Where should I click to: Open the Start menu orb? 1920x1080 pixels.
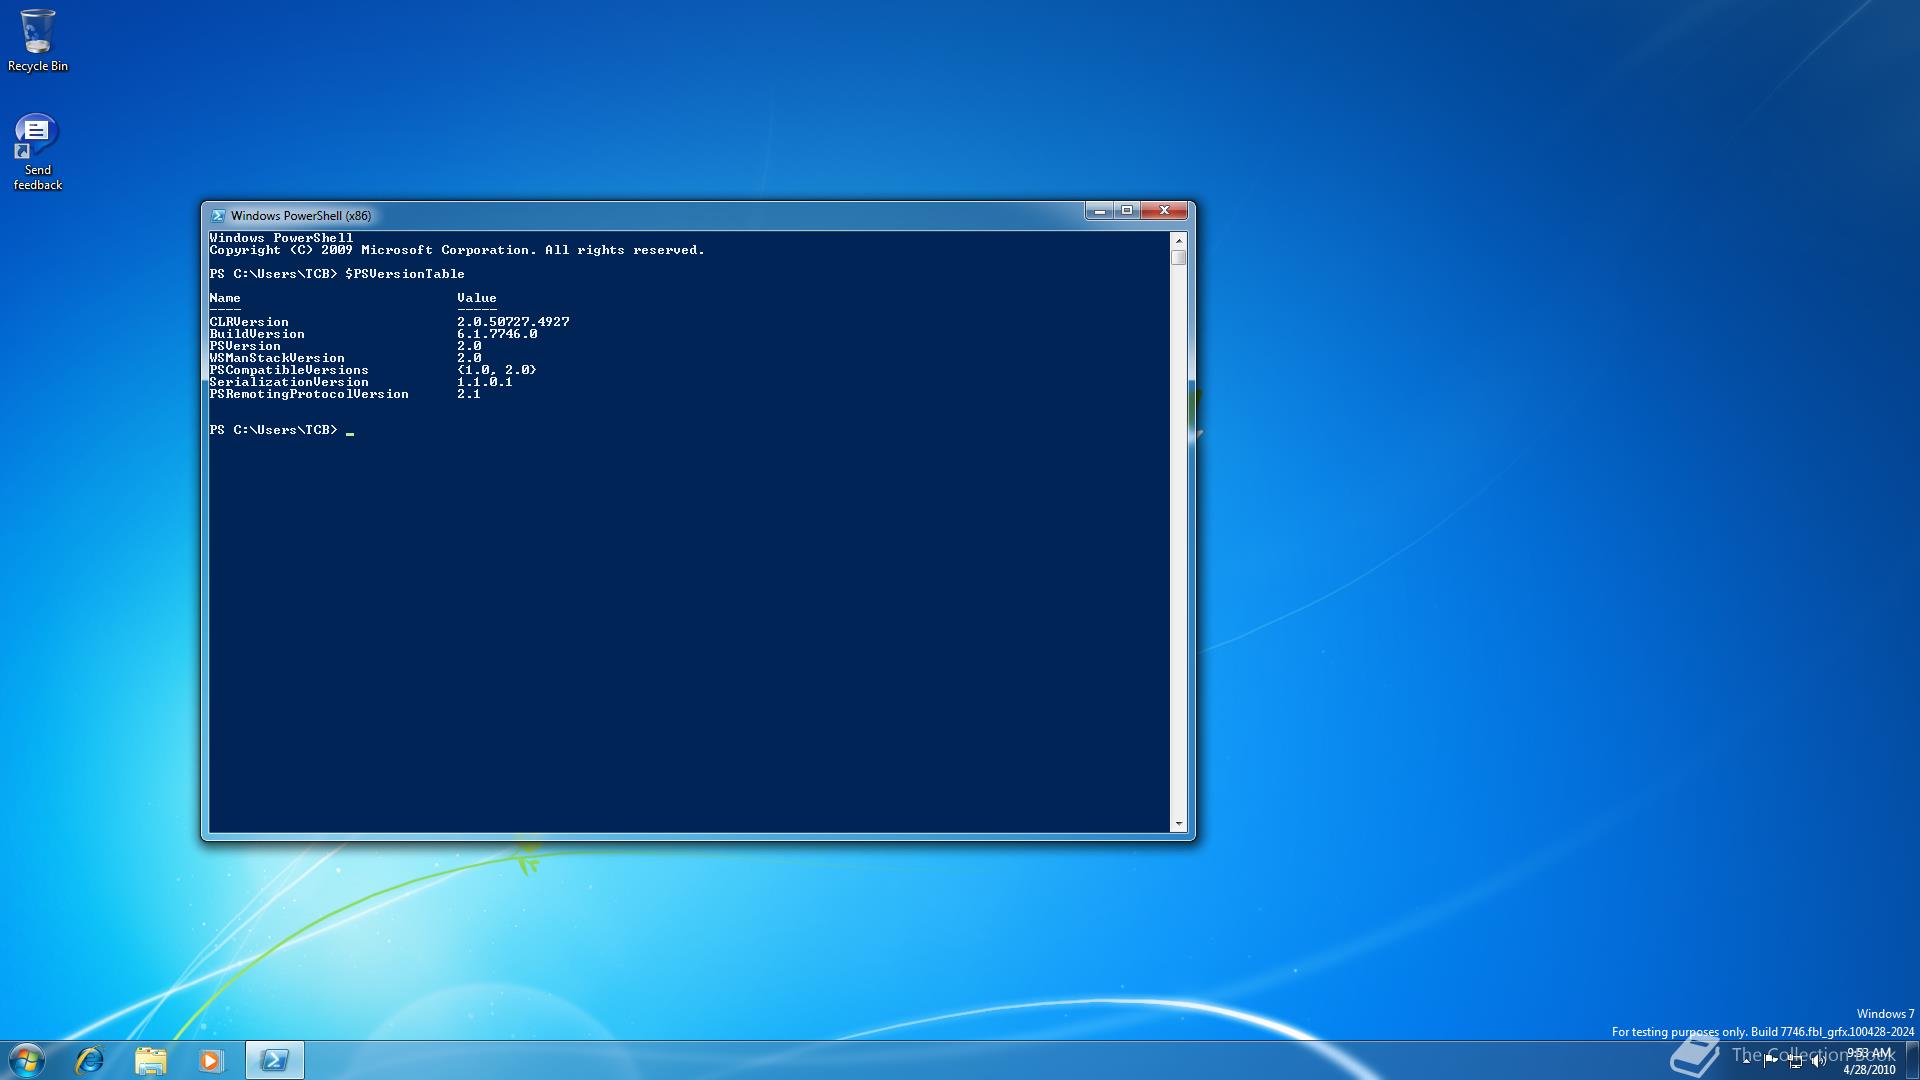[27, 1060]
